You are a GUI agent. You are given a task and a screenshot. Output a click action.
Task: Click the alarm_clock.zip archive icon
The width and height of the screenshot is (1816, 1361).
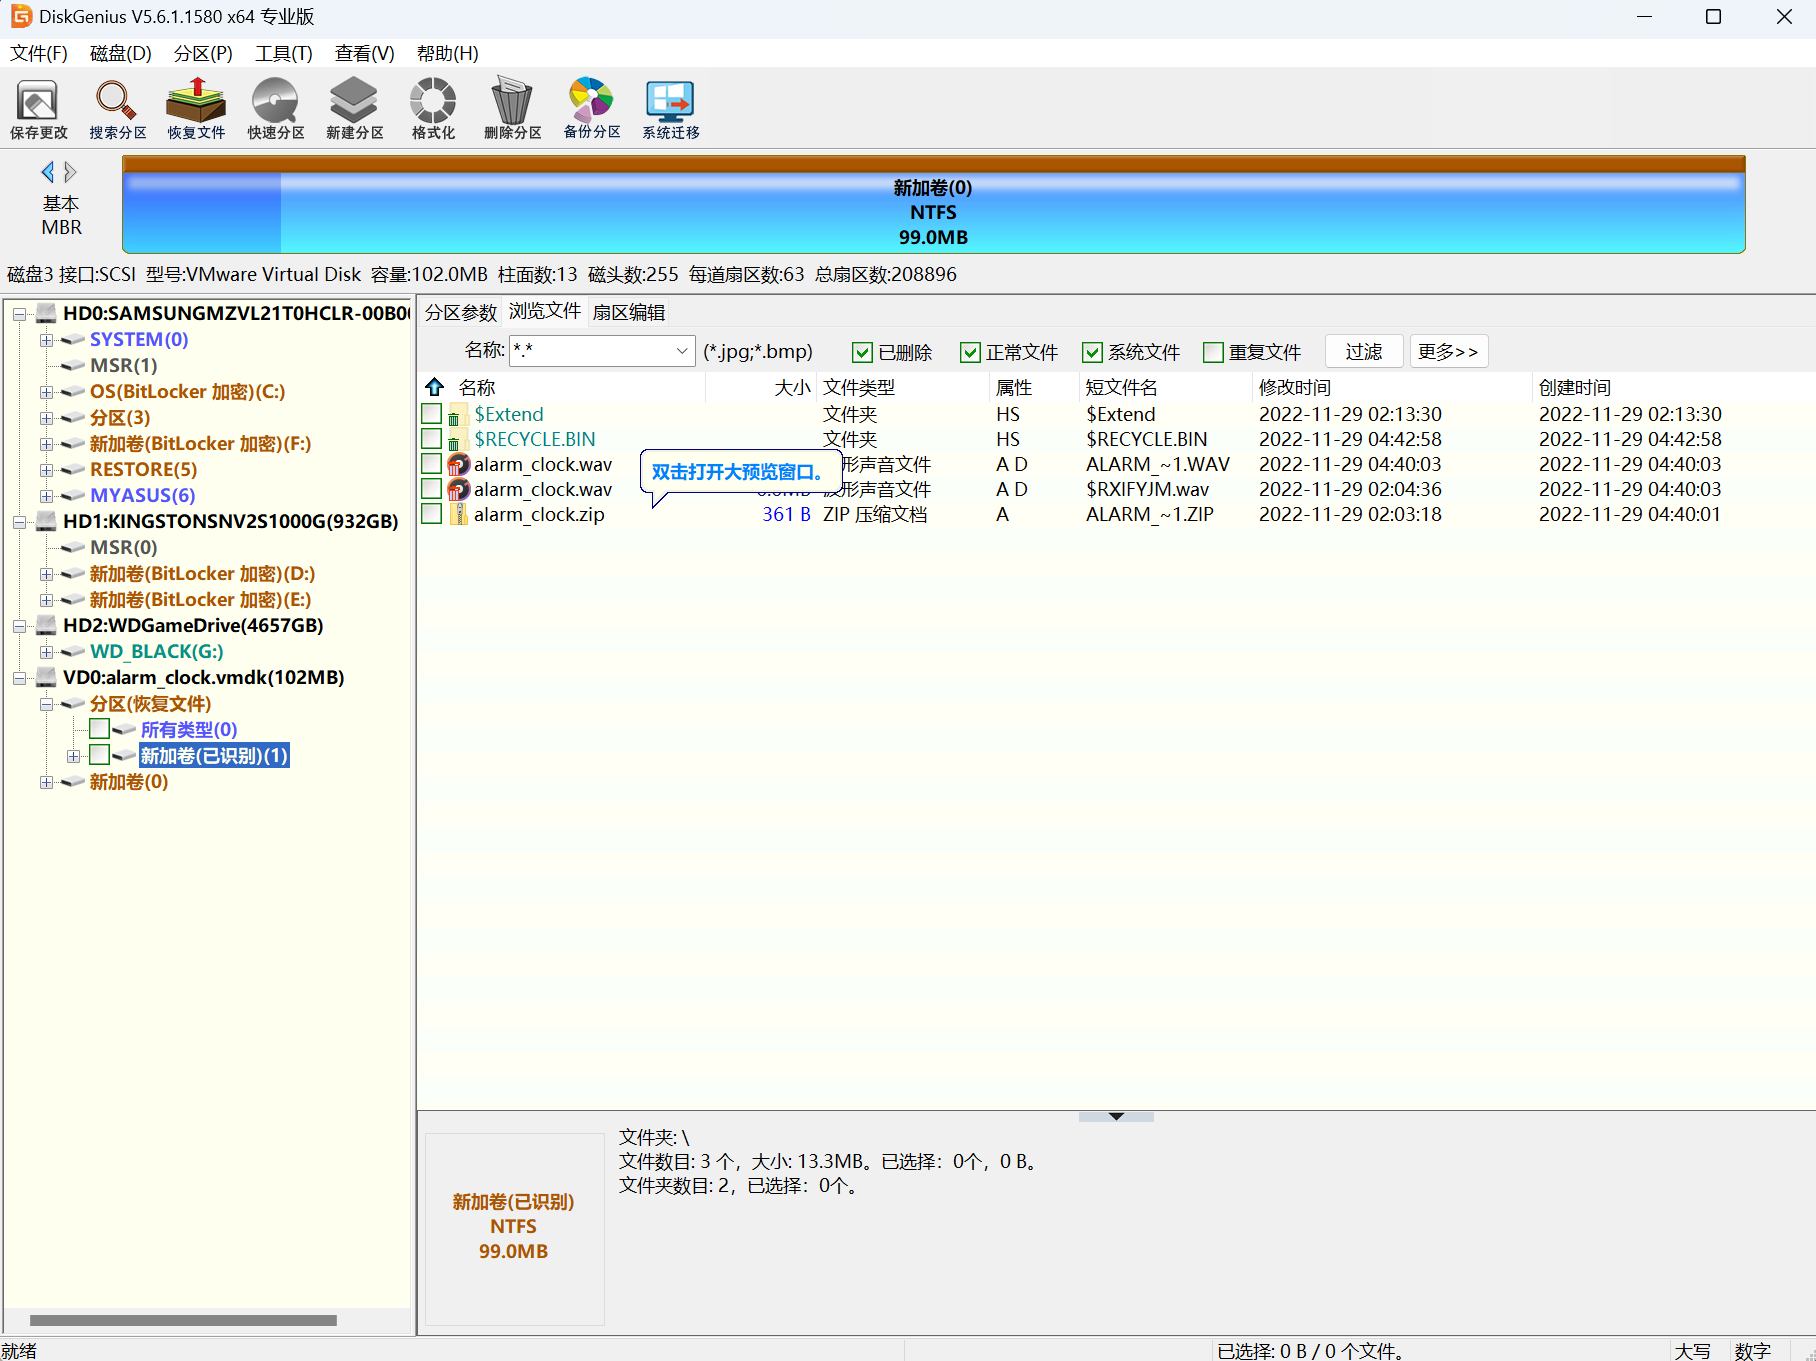pyautogui.click(x=458, y=515)
